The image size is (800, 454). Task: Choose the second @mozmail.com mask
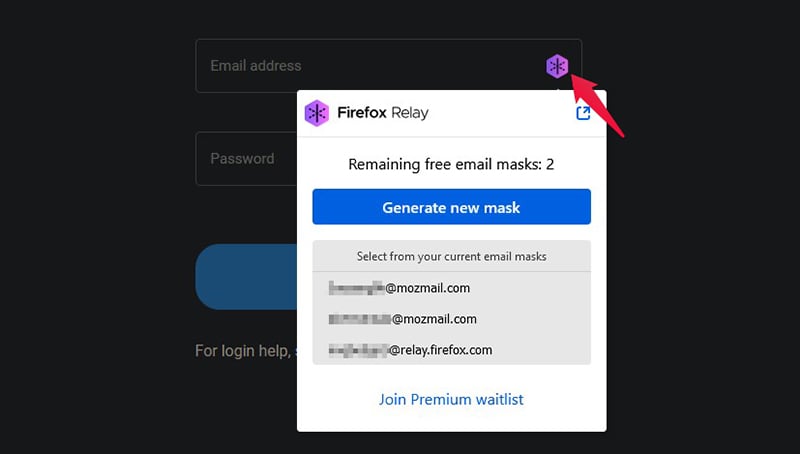[x=452, y=319]
